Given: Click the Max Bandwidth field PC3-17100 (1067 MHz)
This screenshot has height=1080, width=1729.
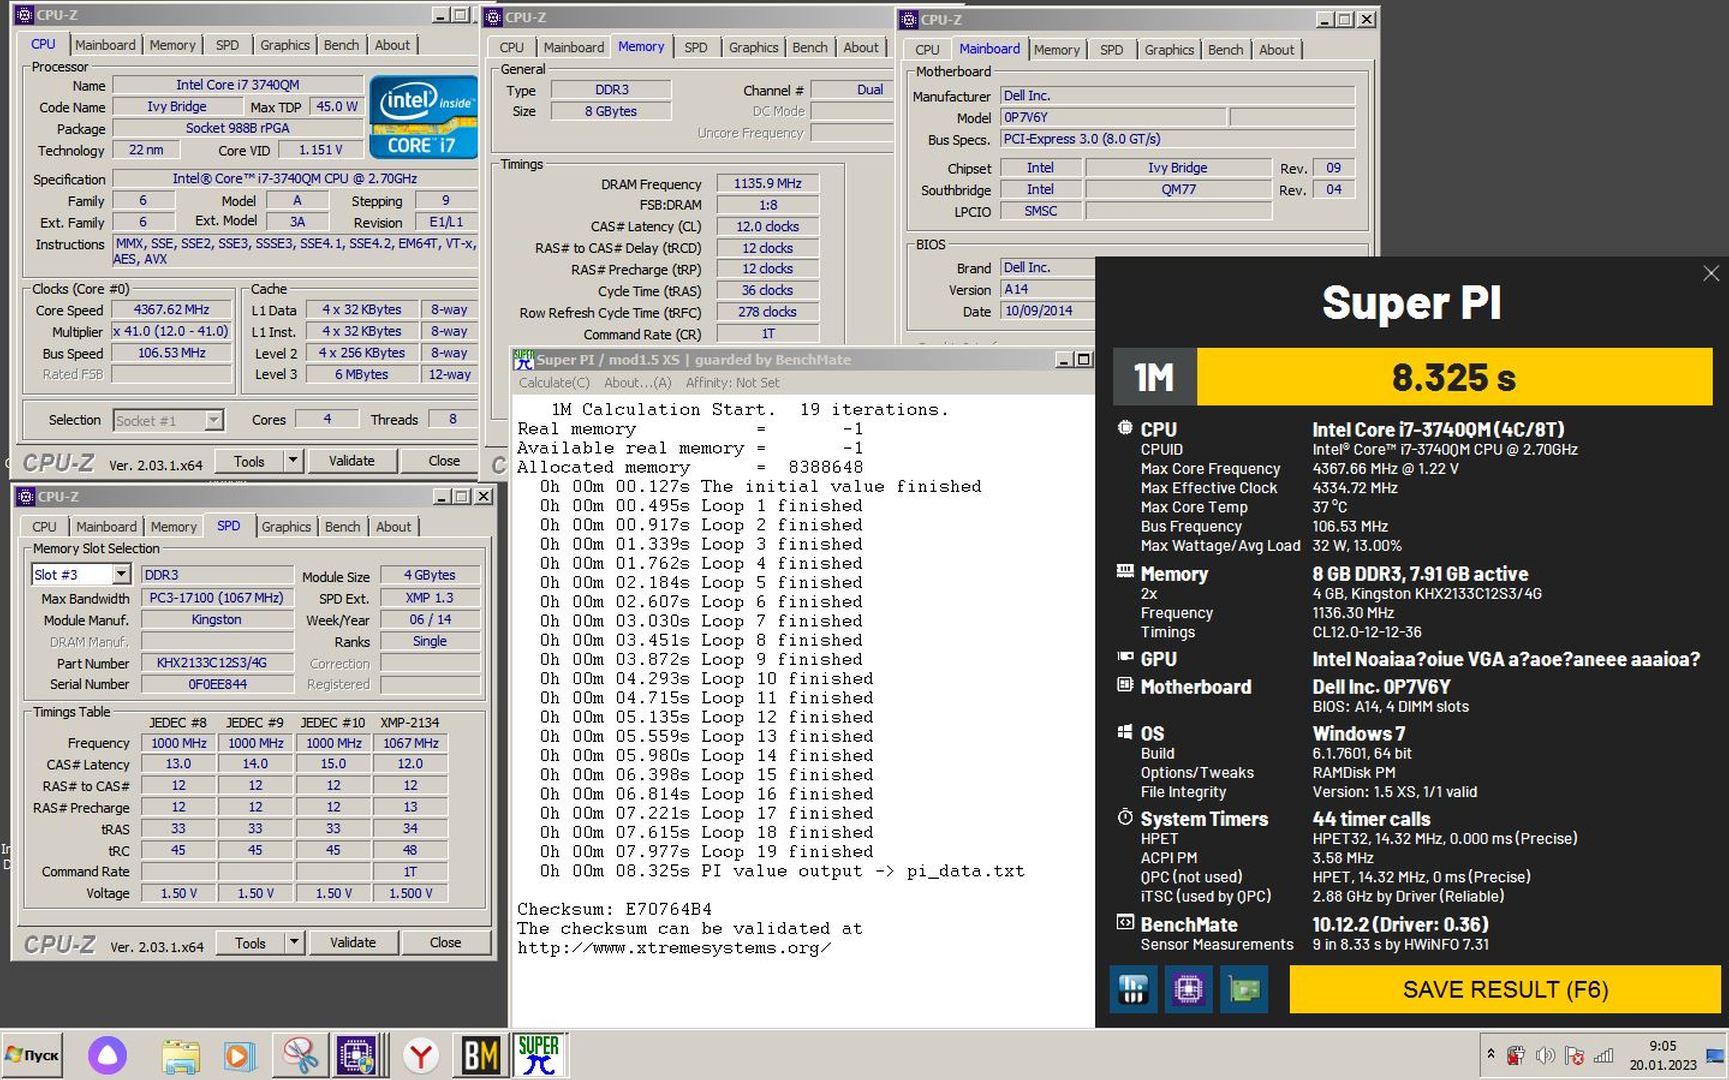Looking at the screenshot, I should point(217,598).
